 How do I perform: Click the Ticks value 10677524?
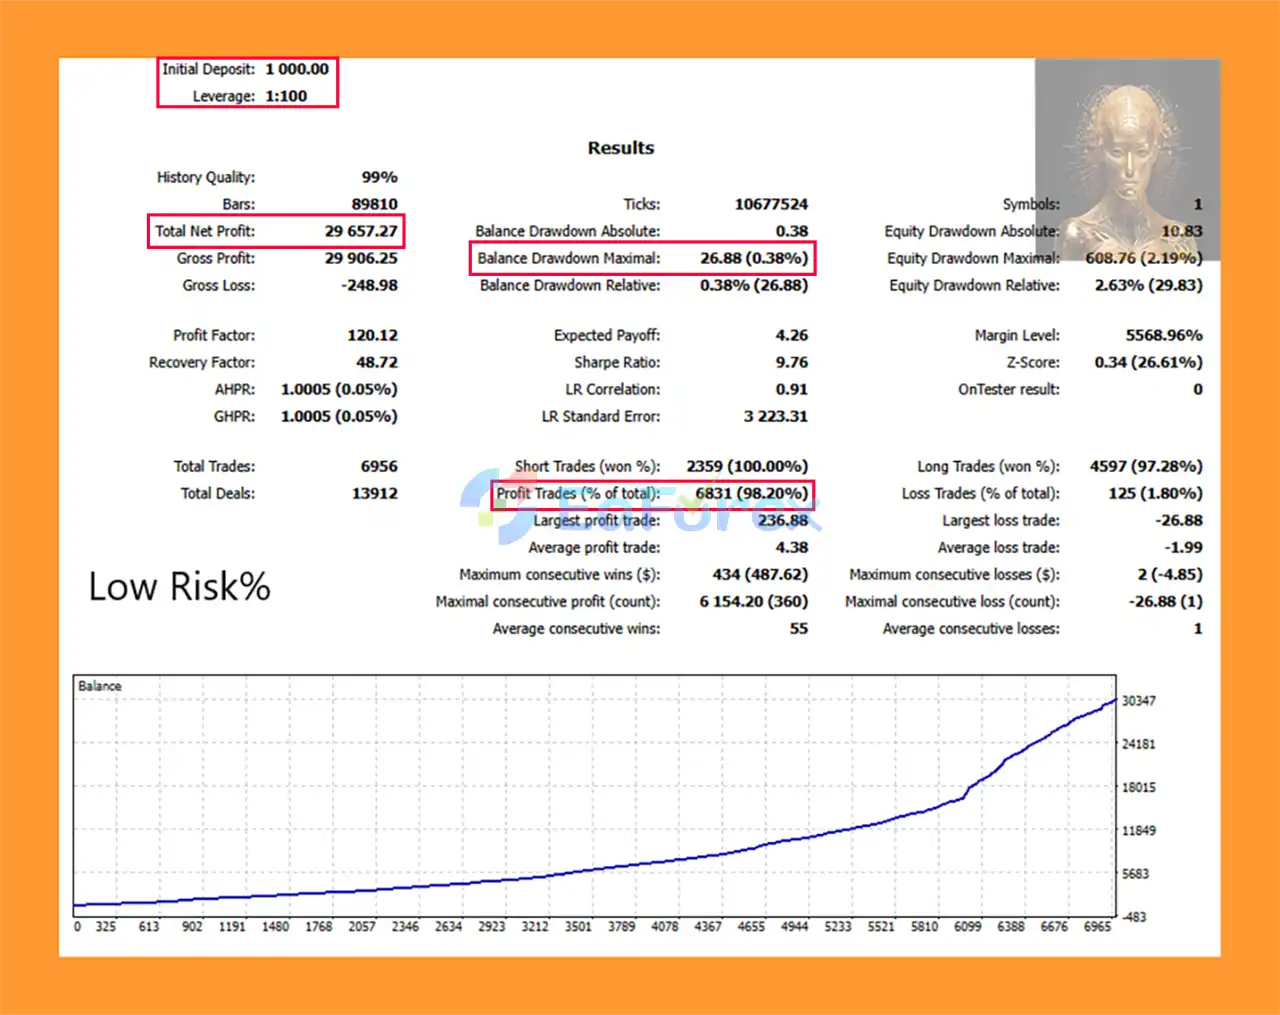click(771, 204)
